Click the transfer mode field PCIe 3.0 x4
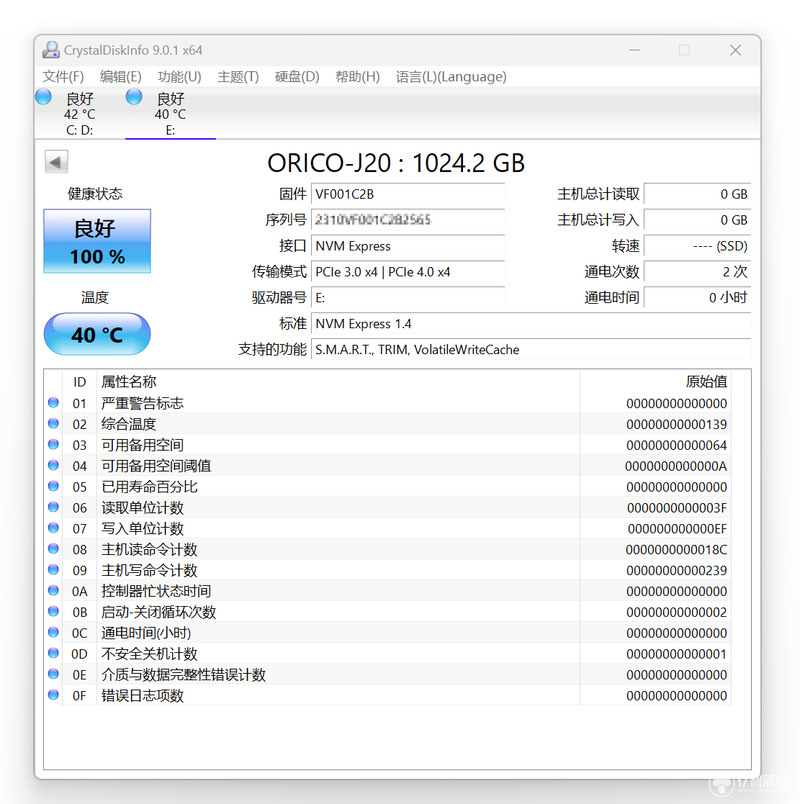The width and height of the screenshot is (800, 804). tap(408, 272)
